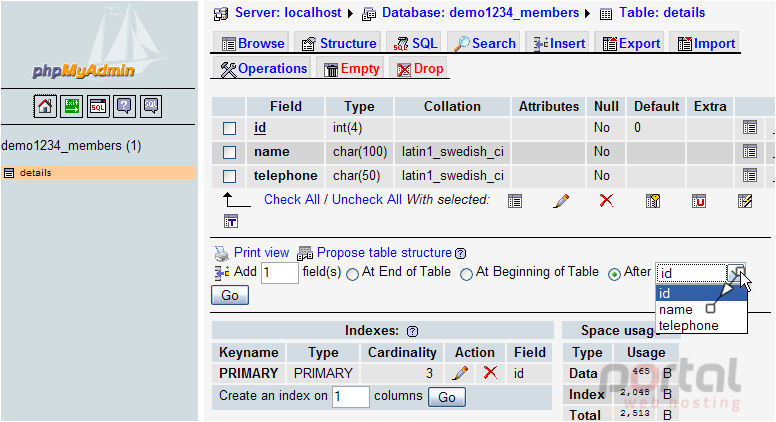The height and width of the screenshot is (422, 776).
Task: Drop selected fields red X icon
Action: (x=606, y=200)
